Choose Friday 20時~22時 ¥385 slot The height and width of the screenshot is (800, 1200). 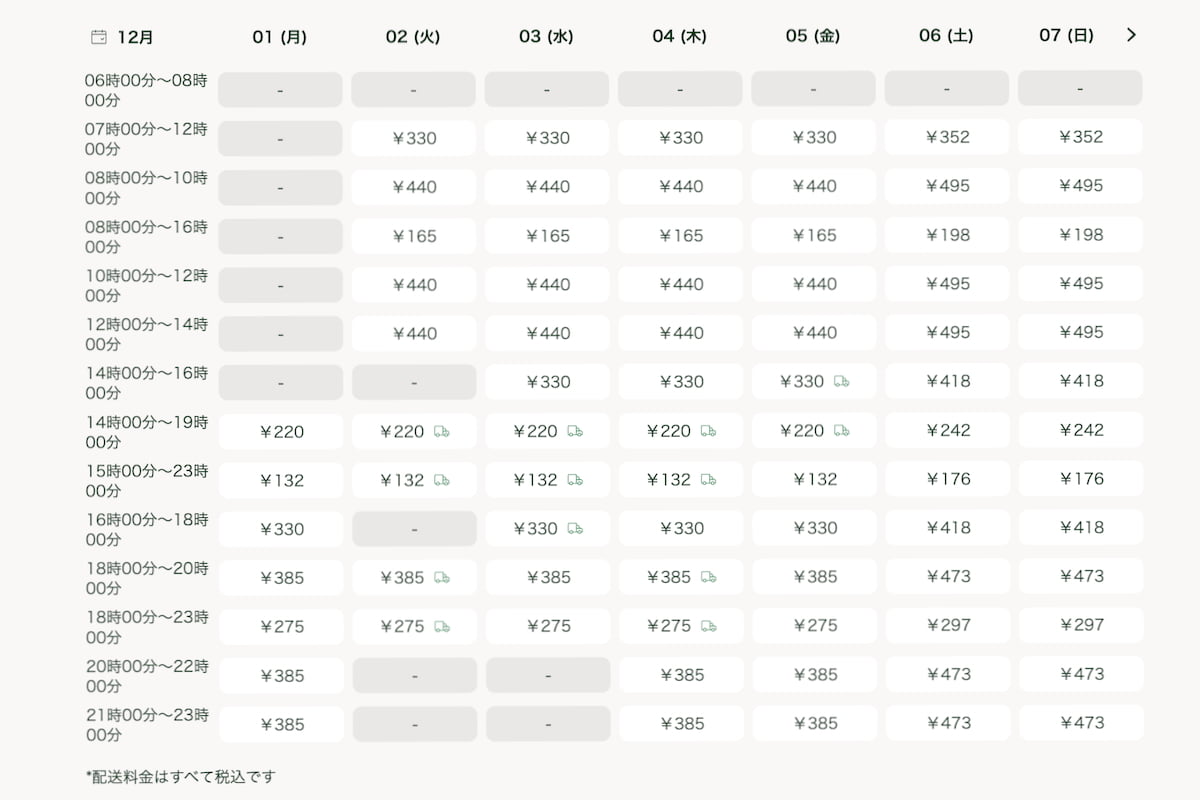pos(814,675)
